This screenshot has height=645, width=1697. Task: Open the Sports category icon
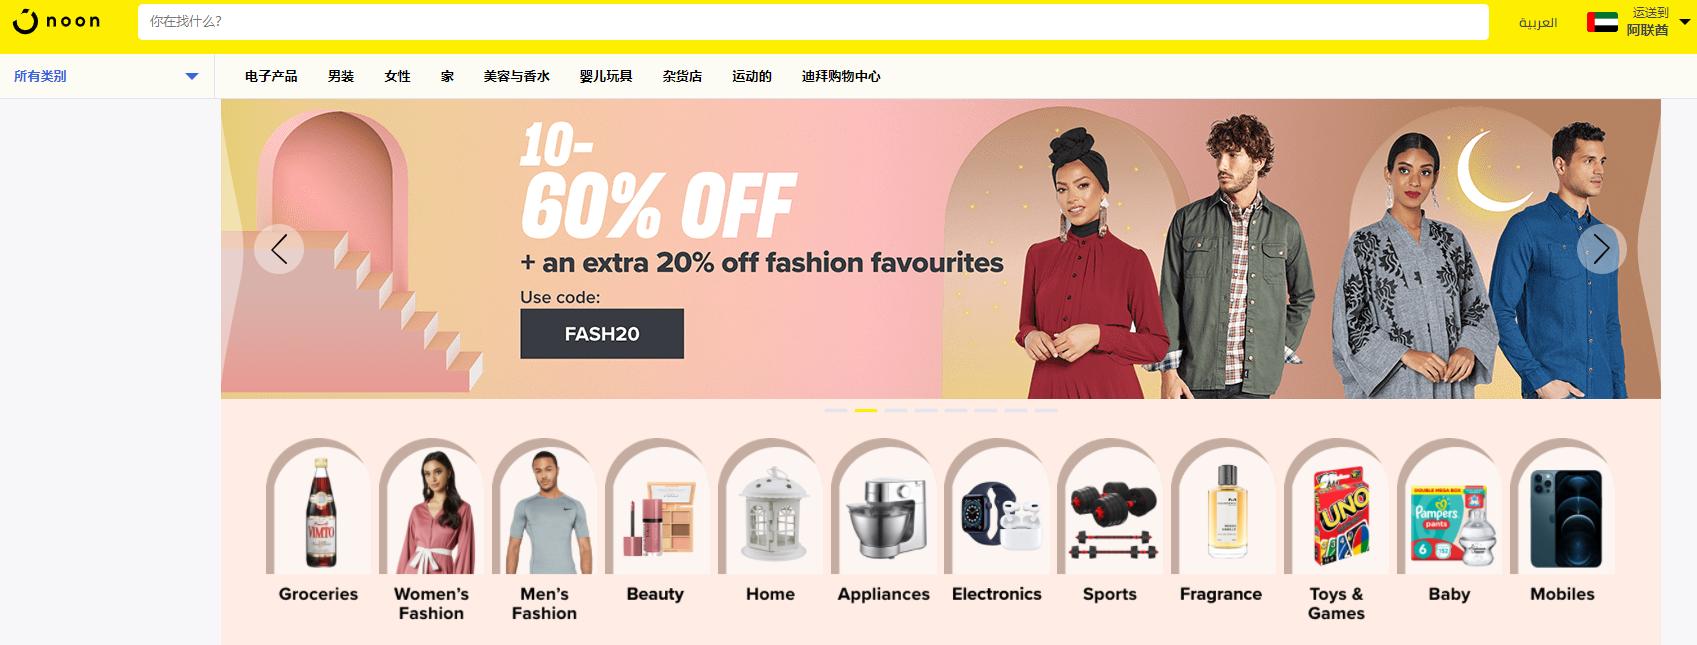(x=1109, y=508)
